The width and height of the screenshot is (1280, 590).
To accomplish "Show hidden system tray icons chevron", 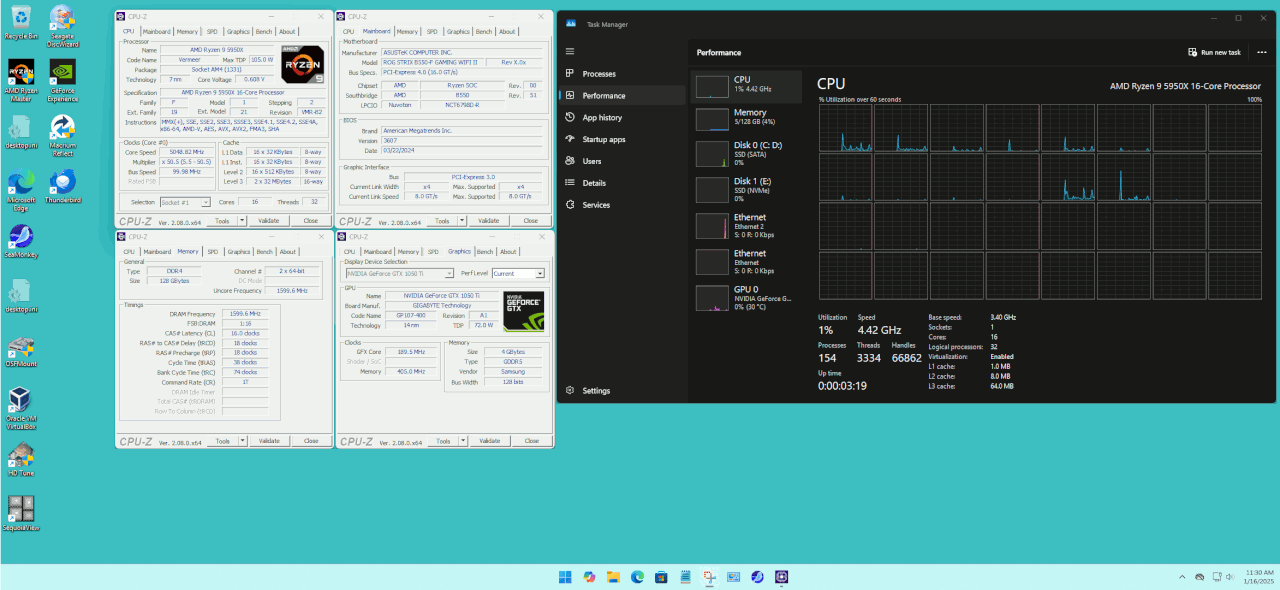I will (x=1183, y=577).
